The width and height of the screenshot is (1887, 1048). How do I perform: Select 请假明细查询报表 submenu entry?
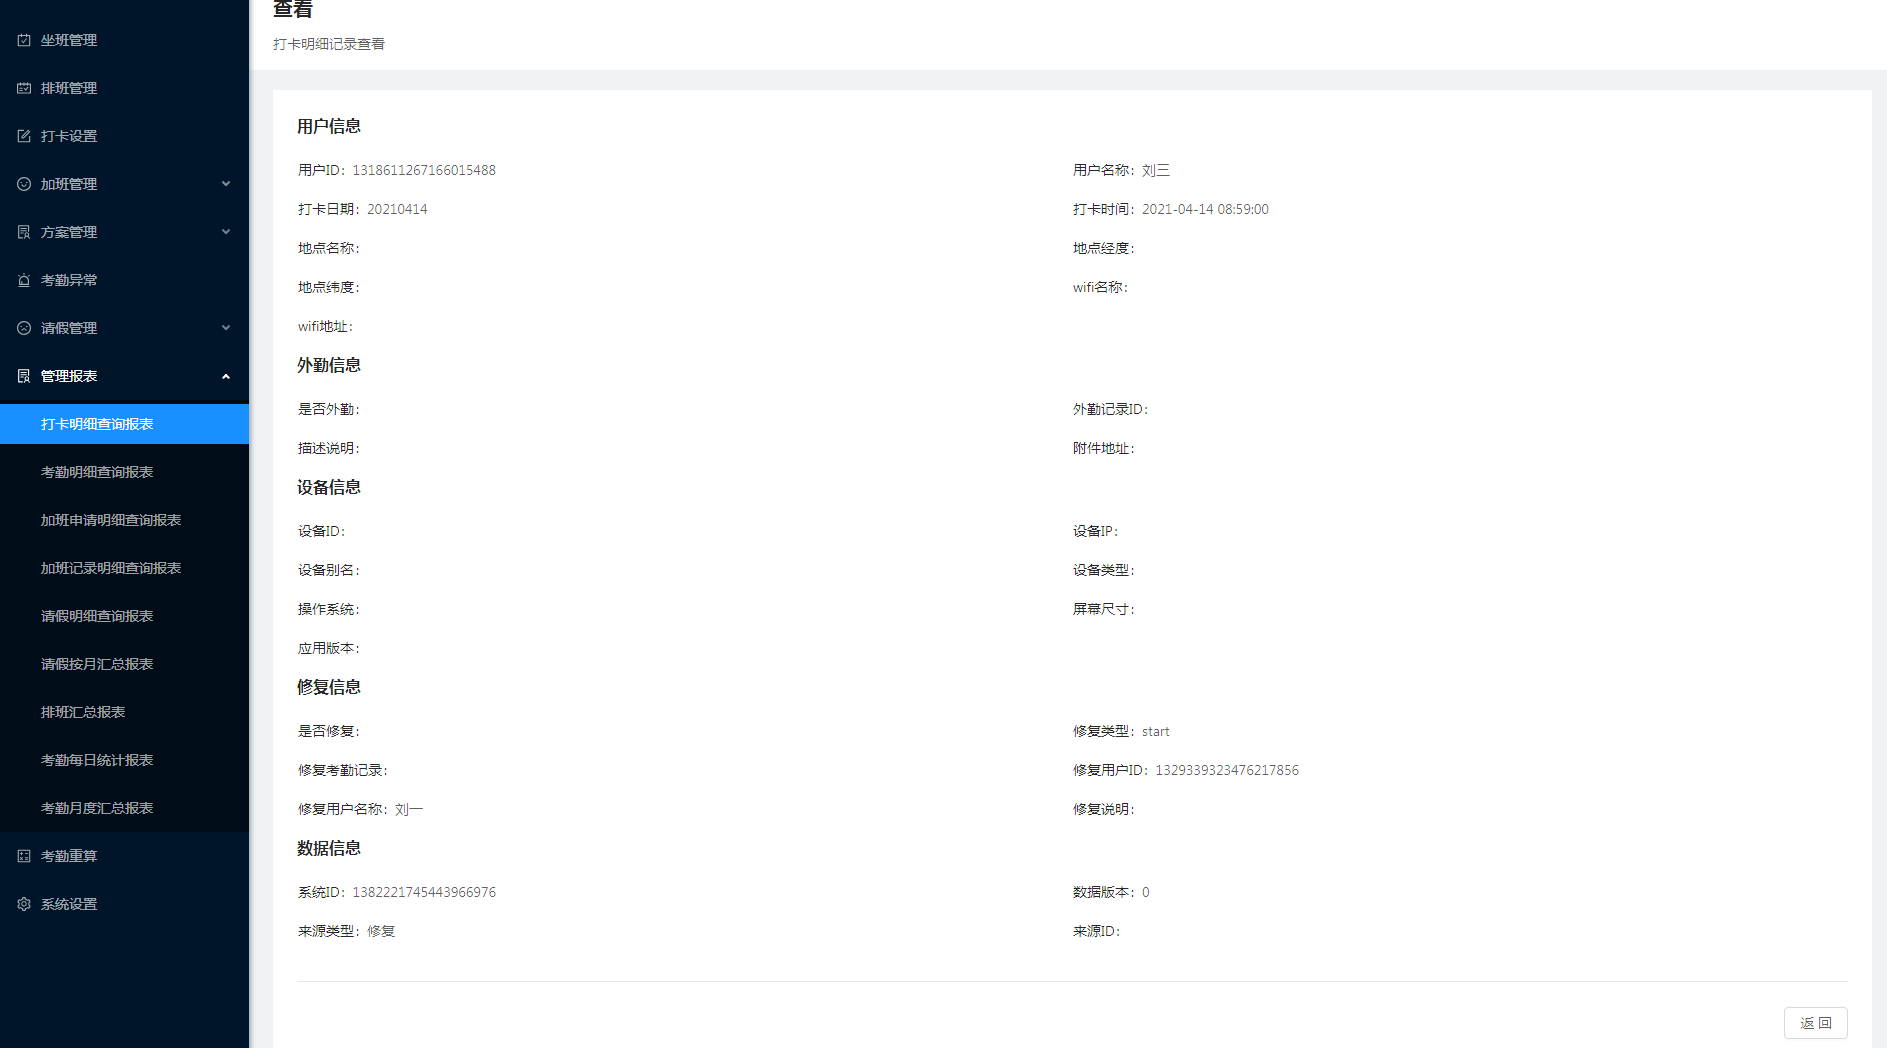point(124,616)
